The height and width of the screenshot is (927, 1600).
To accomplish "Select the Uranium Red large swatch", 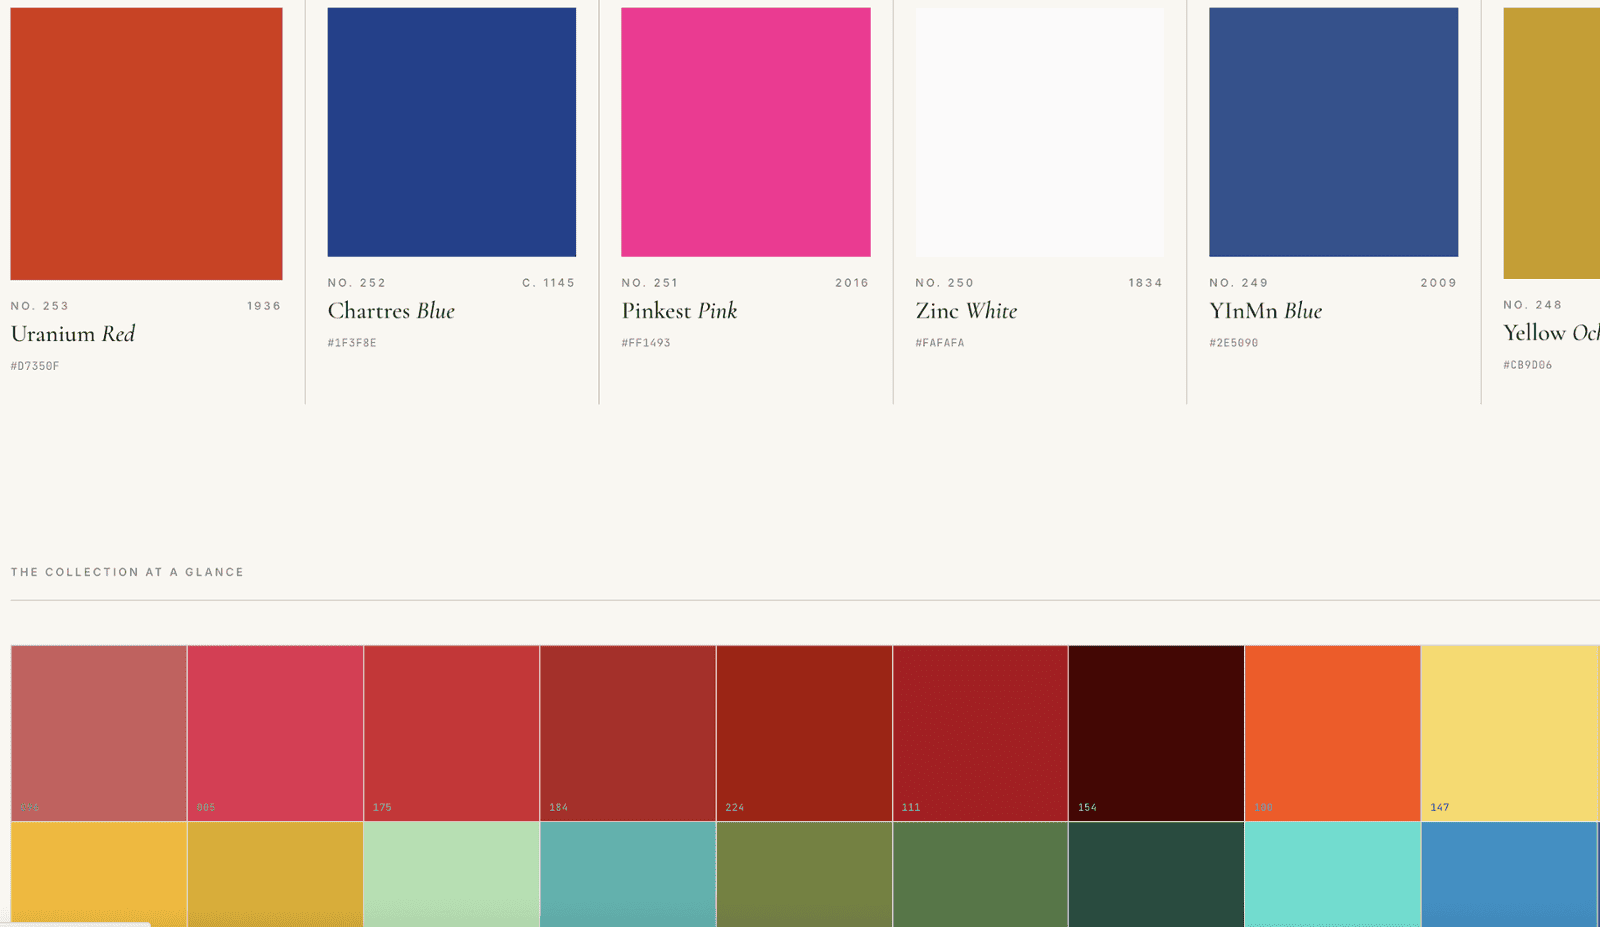I will point(146,143).
